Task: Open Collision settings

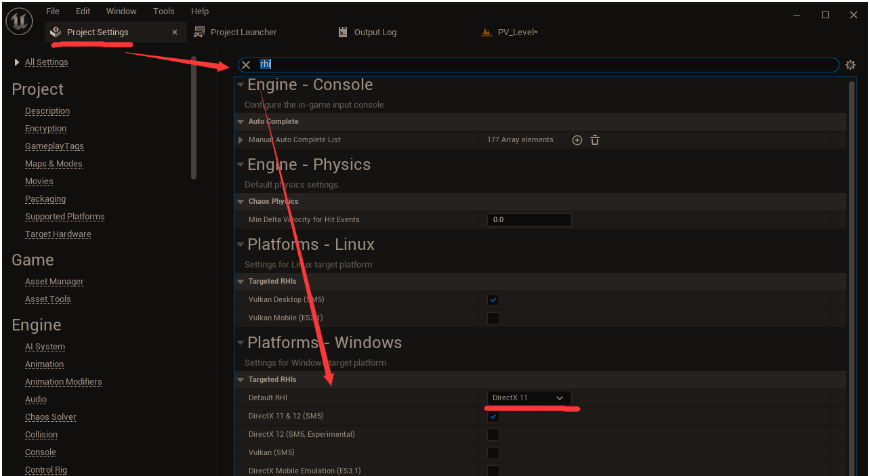Action: point(41,435)
